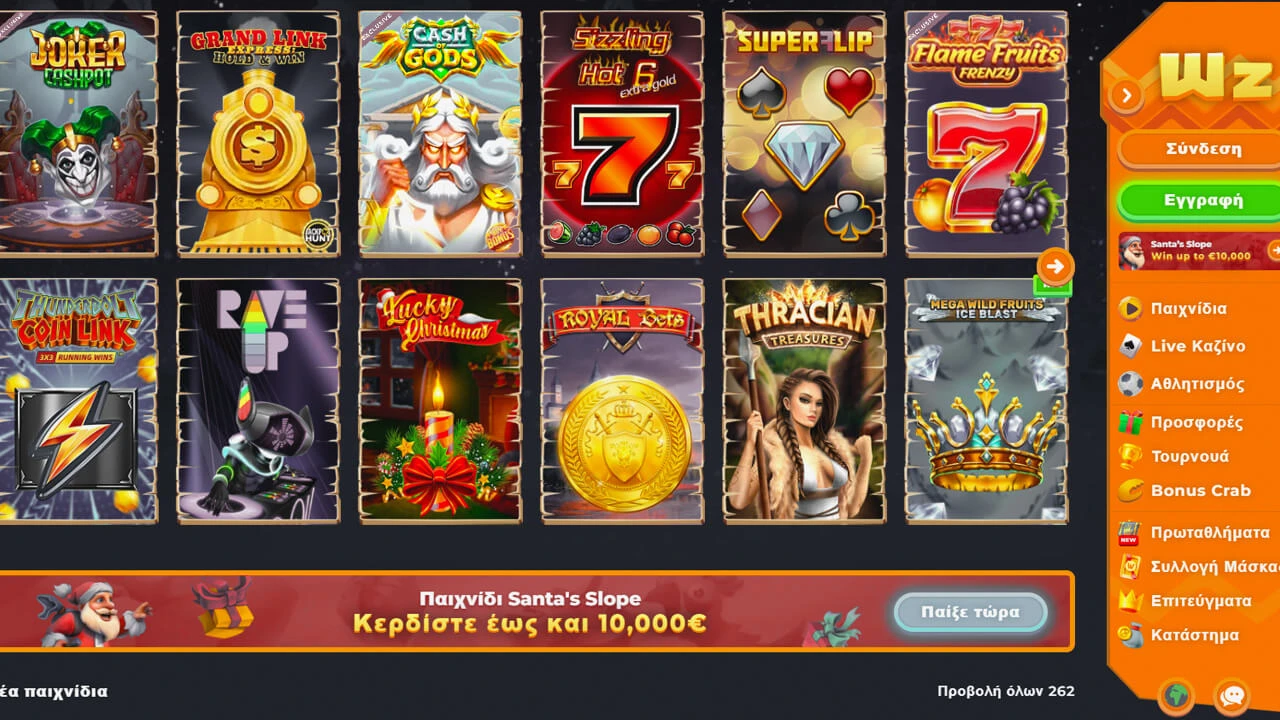The width and height of the screenshot is (1280, 720).
Task: Open Προβολή όλων 262 link
Action: click(x=1006, y=691)
